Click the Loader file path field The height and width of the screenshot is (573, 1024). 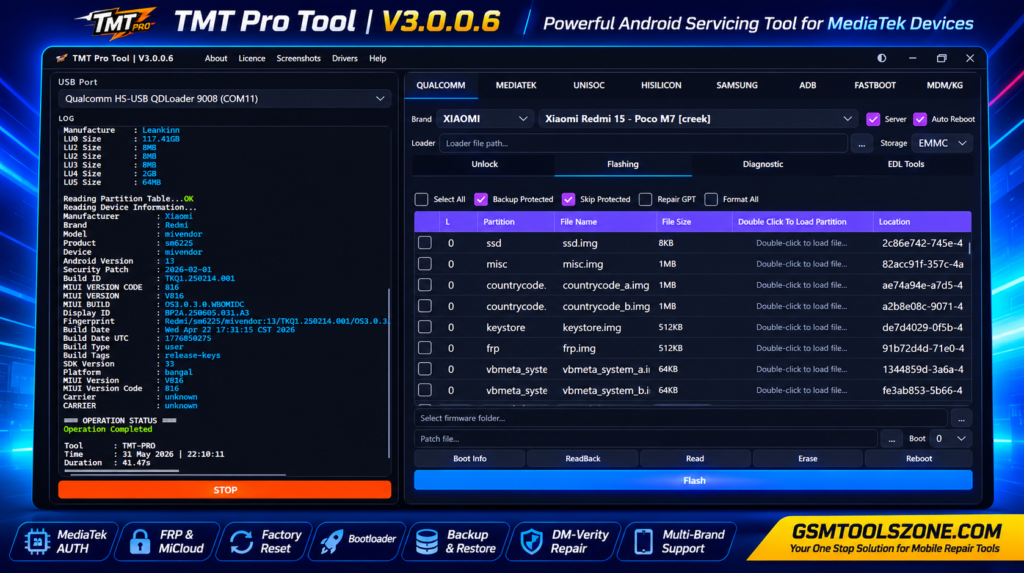pos(643,143)
